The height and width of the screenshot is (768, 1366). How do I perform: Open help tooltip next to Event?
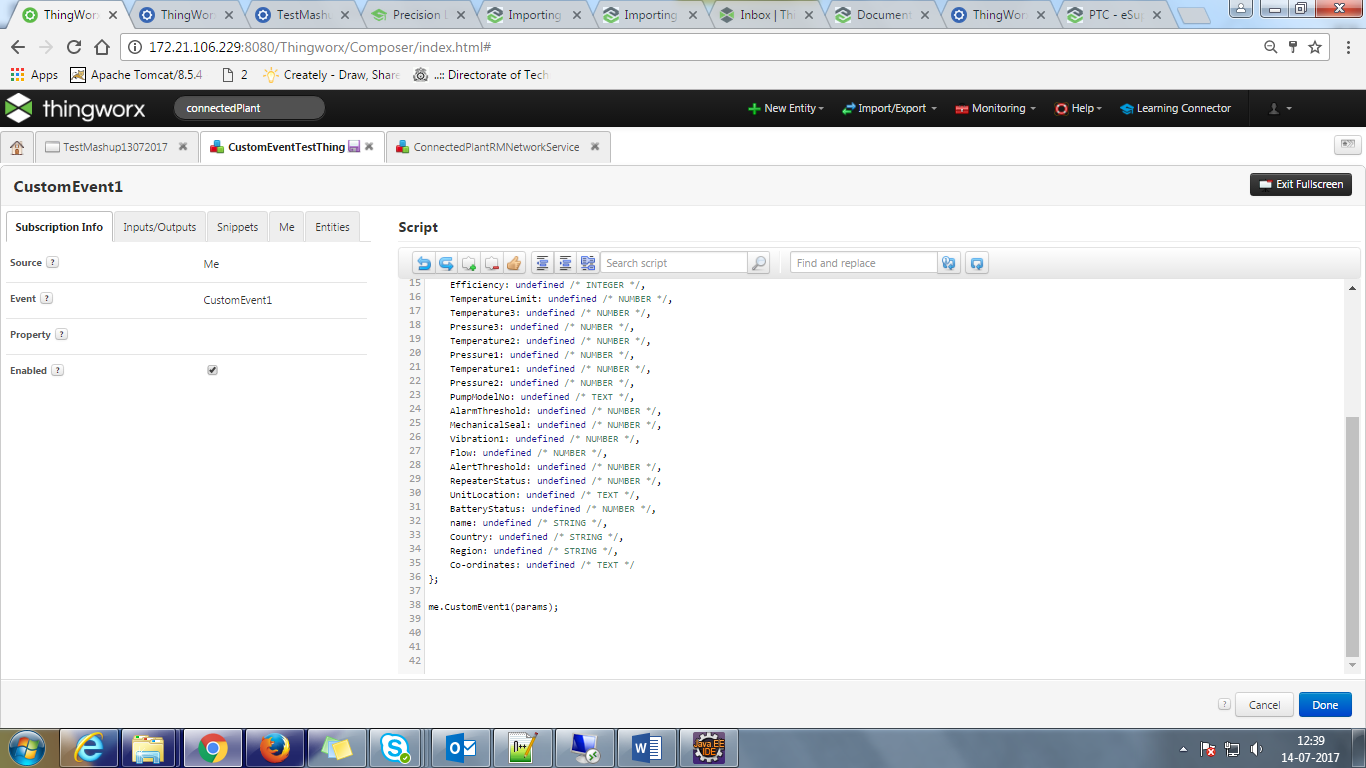tap(46, 299)
